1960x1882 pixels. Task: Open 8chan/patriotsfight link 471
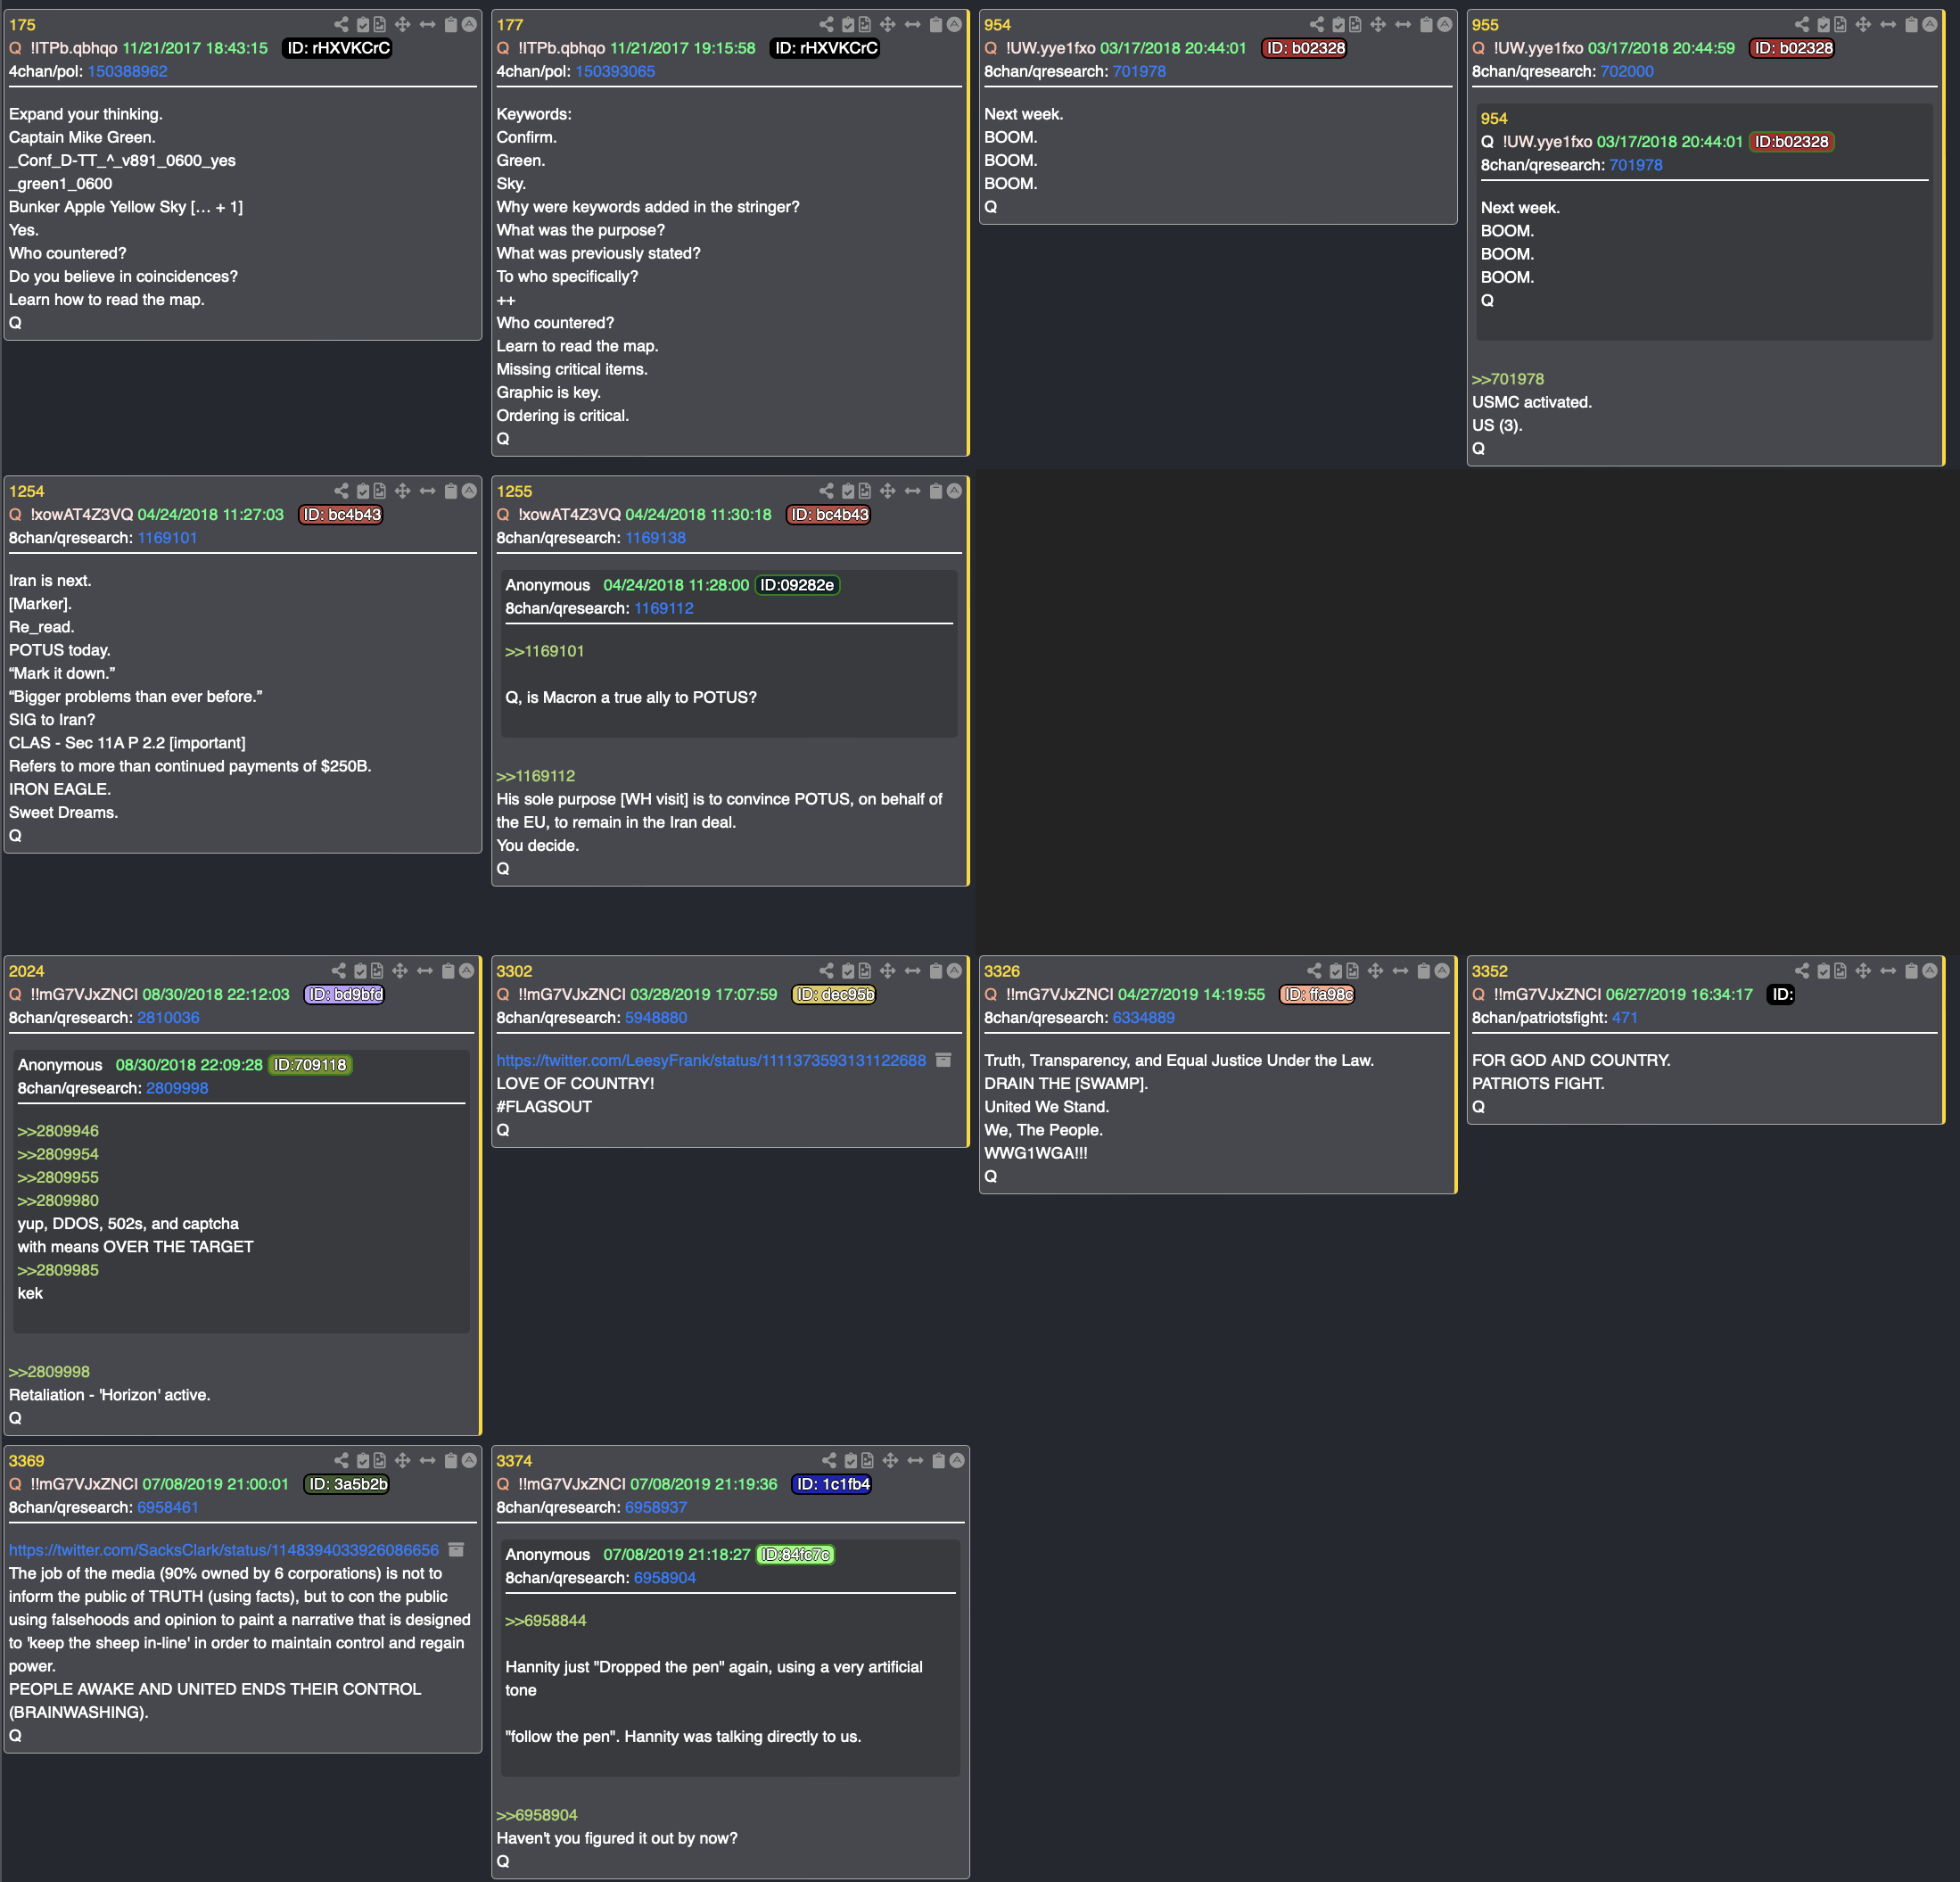coord(1624,1018)
